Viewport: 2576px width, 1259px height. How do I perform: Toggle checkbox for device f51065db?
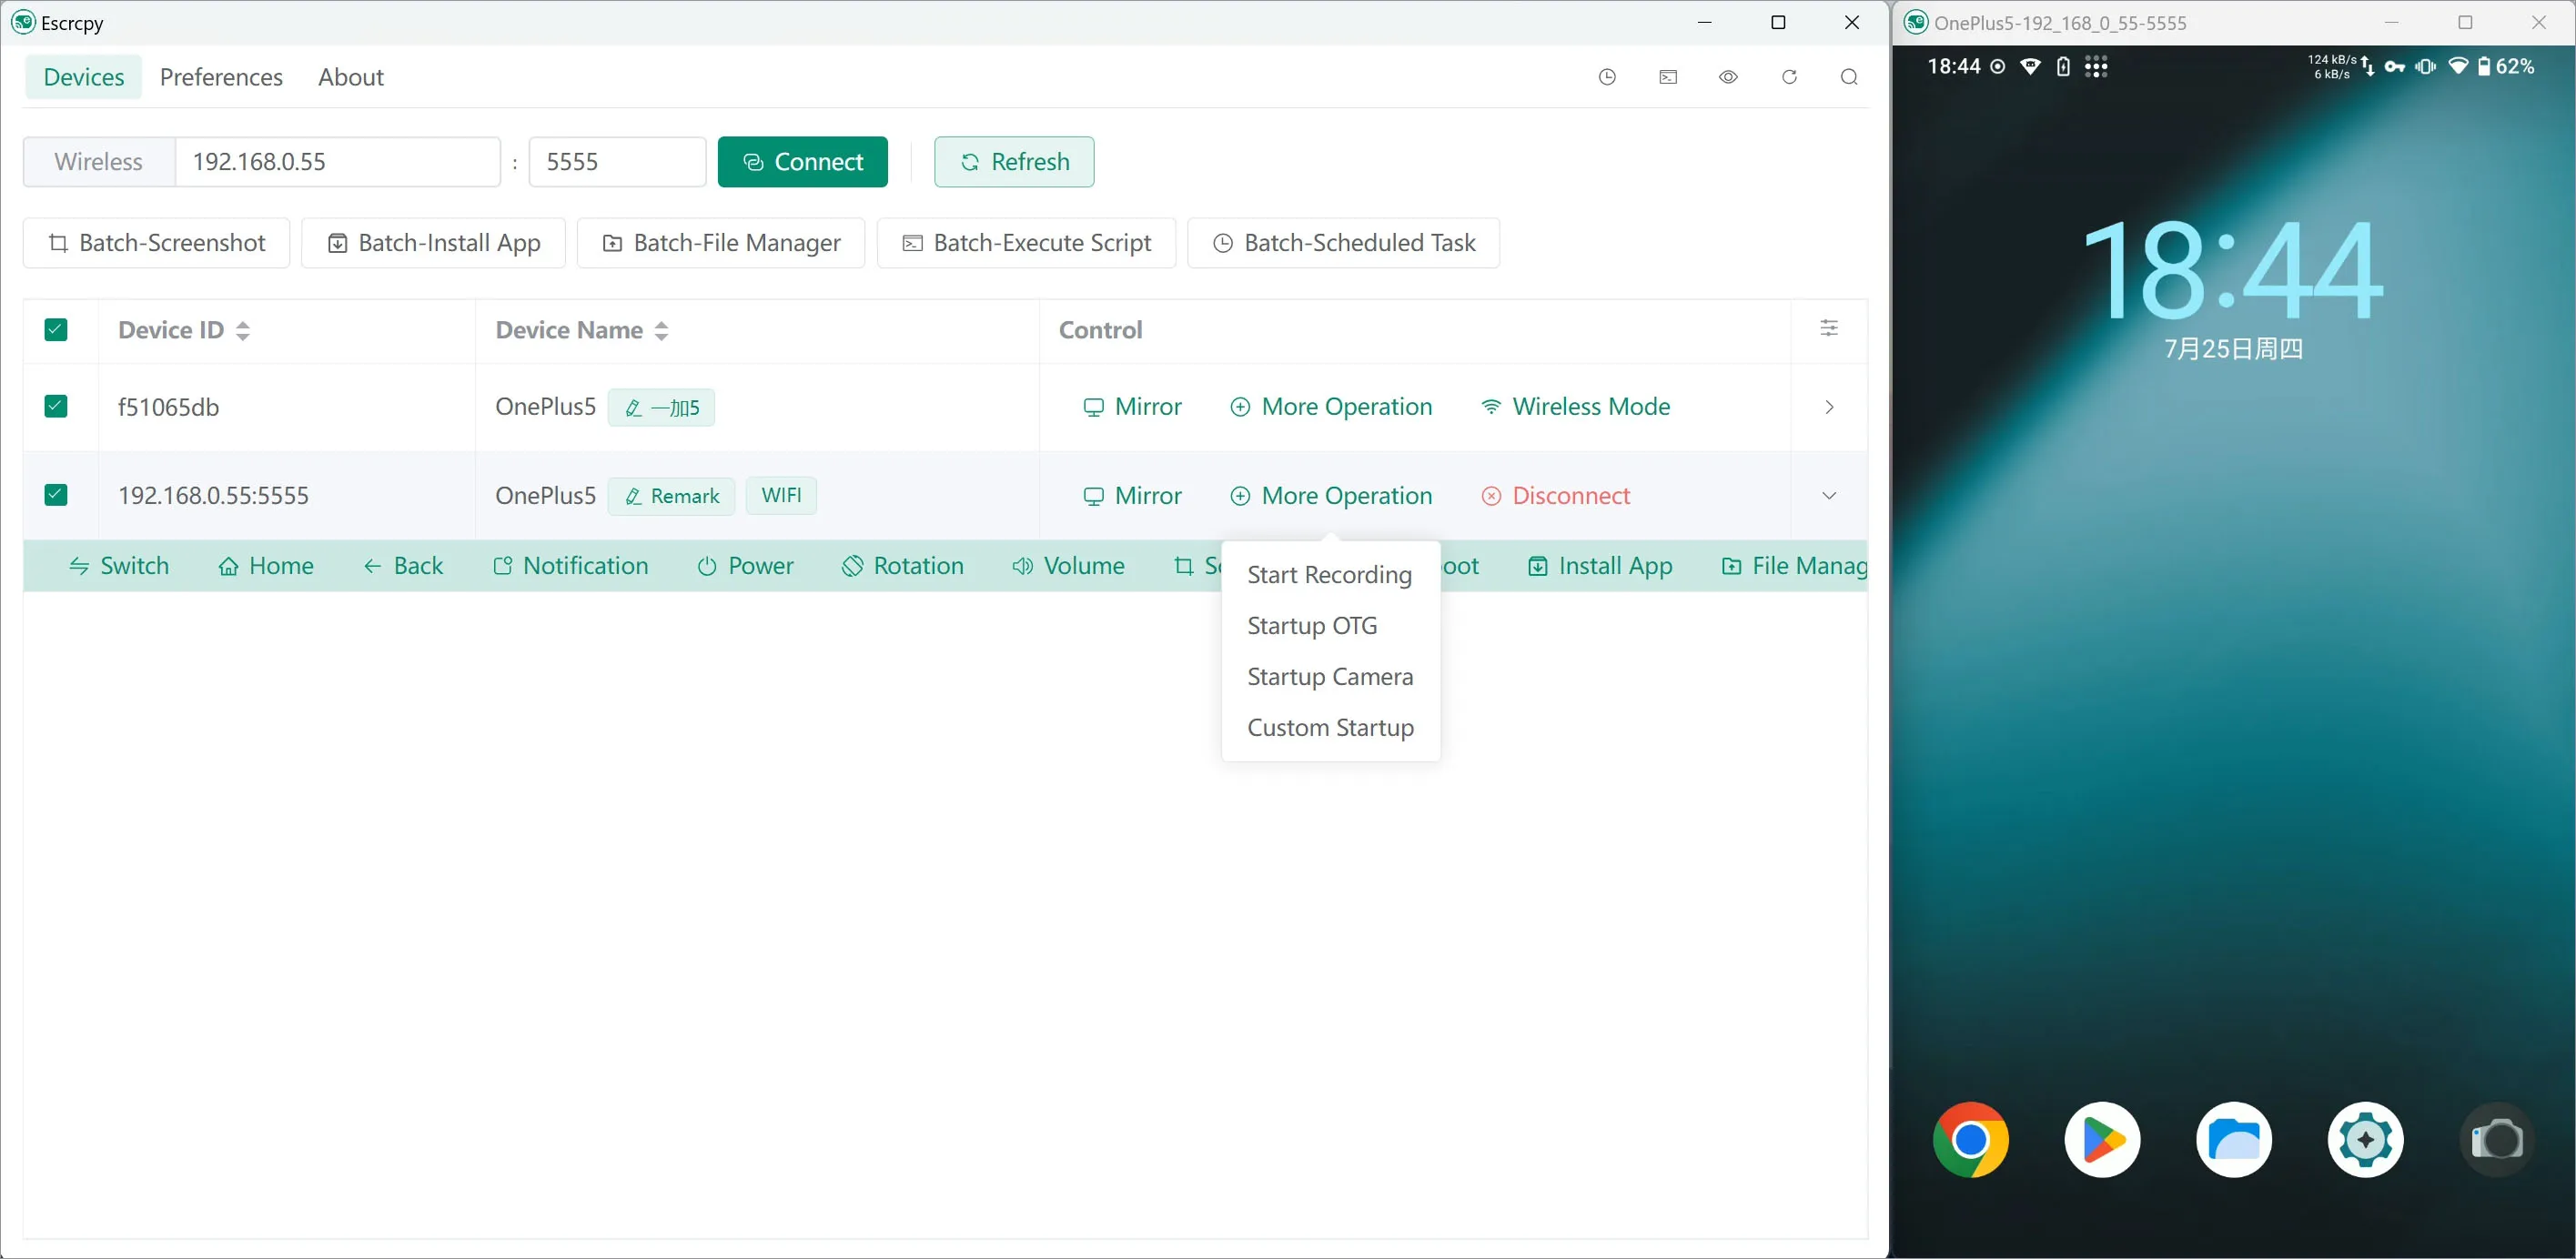point(55,406)
